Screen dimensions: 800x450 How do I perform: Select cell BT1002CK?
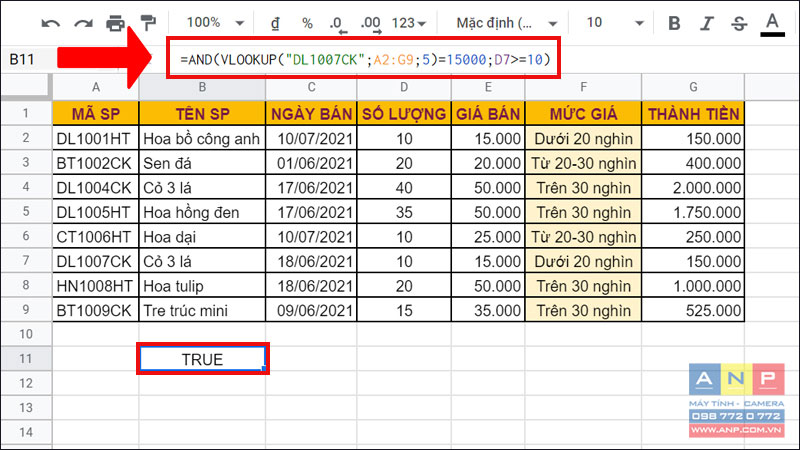[x=96, y=163]
